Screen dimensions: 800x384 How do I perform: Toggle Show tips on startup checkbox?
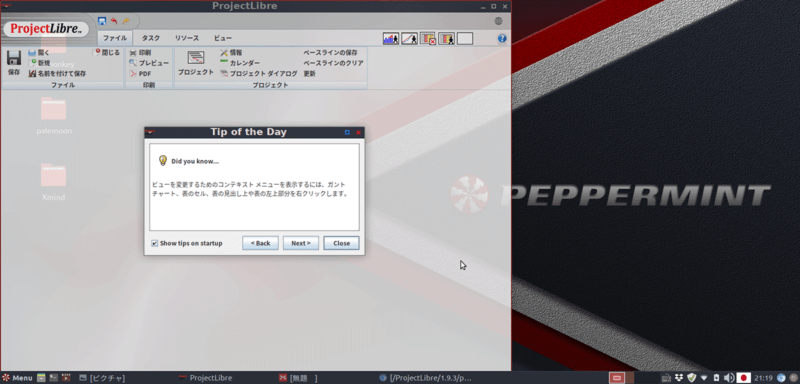click(x=155, y=243)
